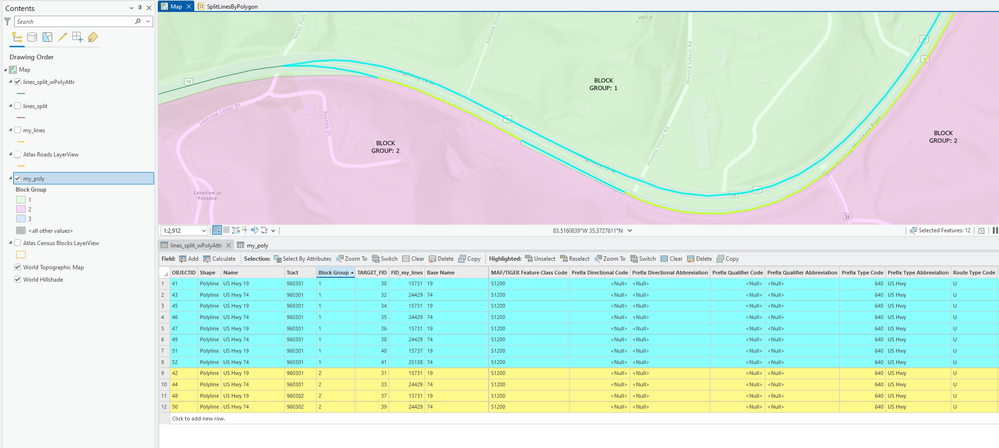Click List By Data Source icon
The height and width of the screenshot is (448, 999).
pos(32,38)
